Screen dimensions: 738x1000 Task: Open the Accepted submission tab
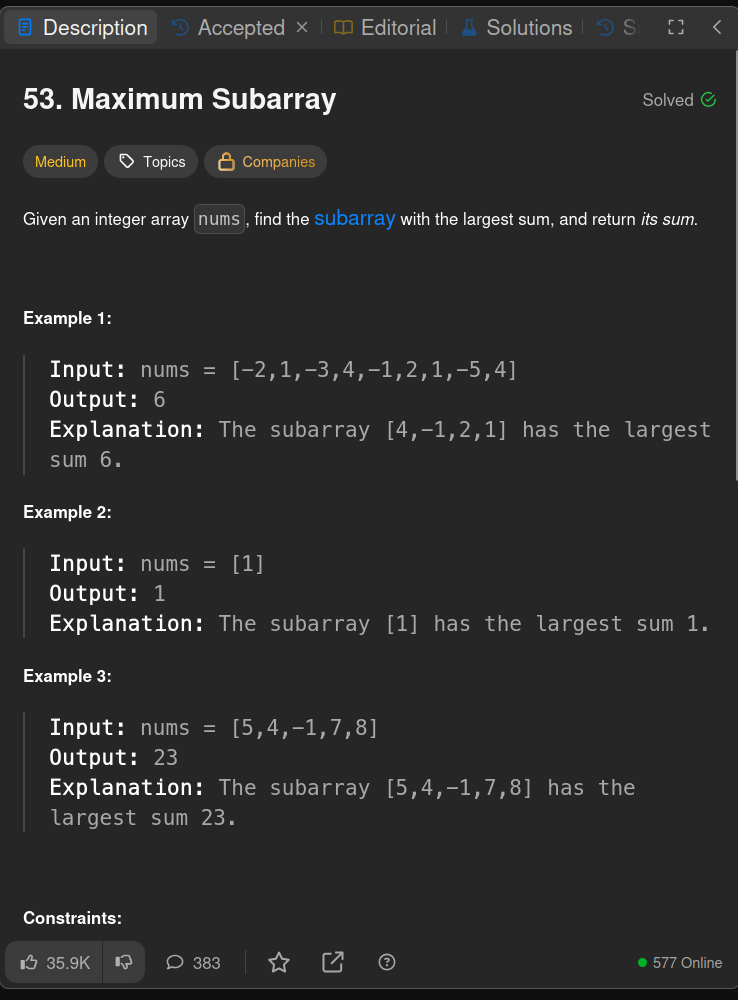pyautogui.click(x=228, y=27)
